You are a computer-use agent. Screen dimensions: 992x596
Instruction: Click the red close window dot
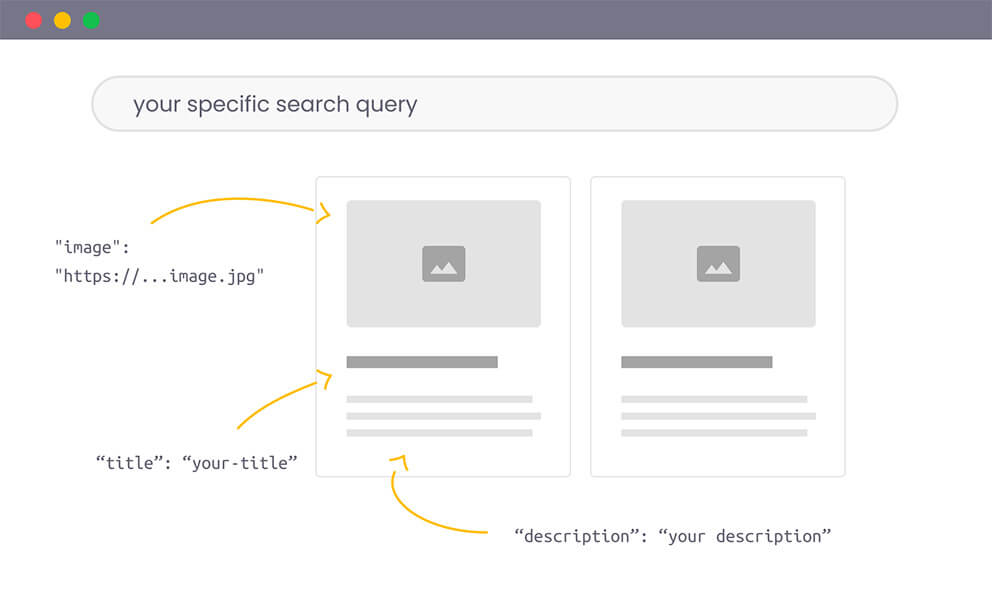pos(34,20)
